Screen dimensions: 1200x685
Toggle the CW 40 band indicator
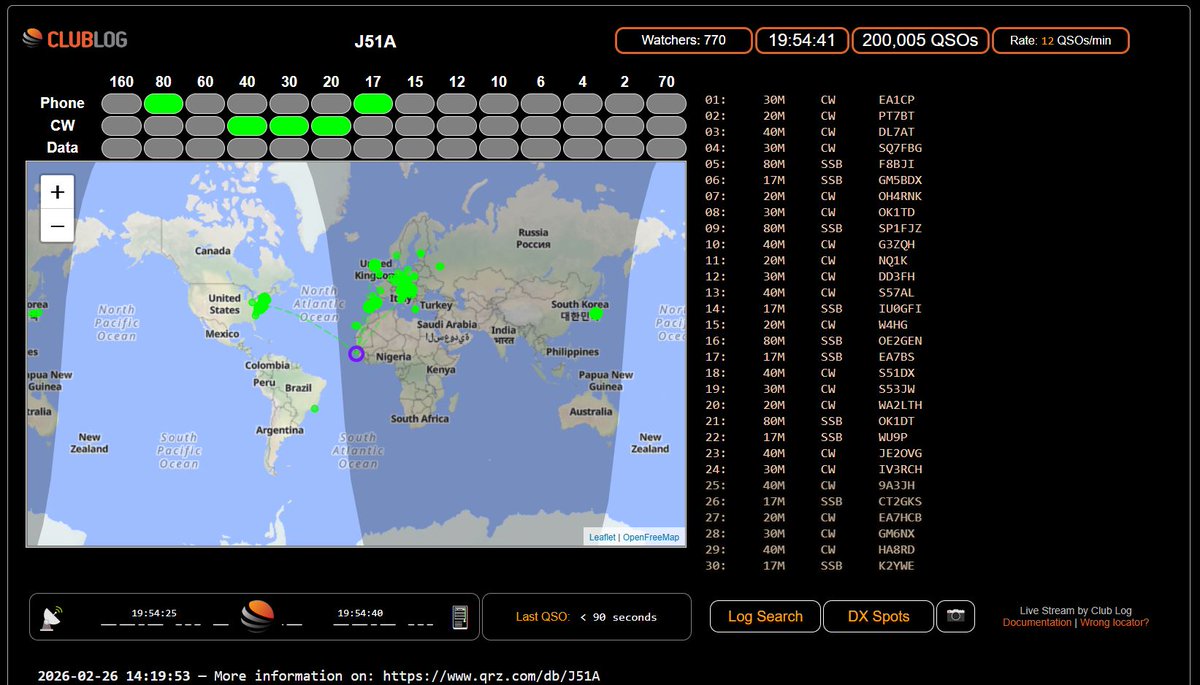point(247,126)
